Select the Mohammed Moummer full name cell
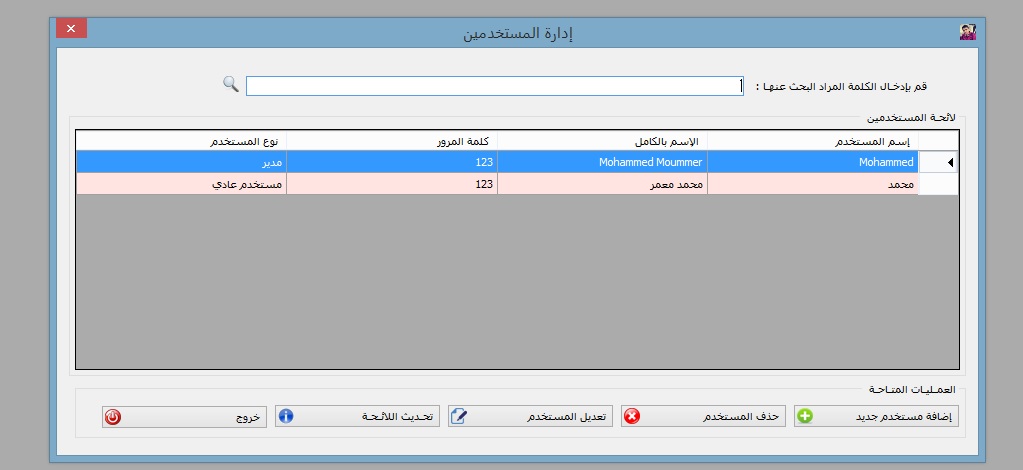 pos(602,162)
